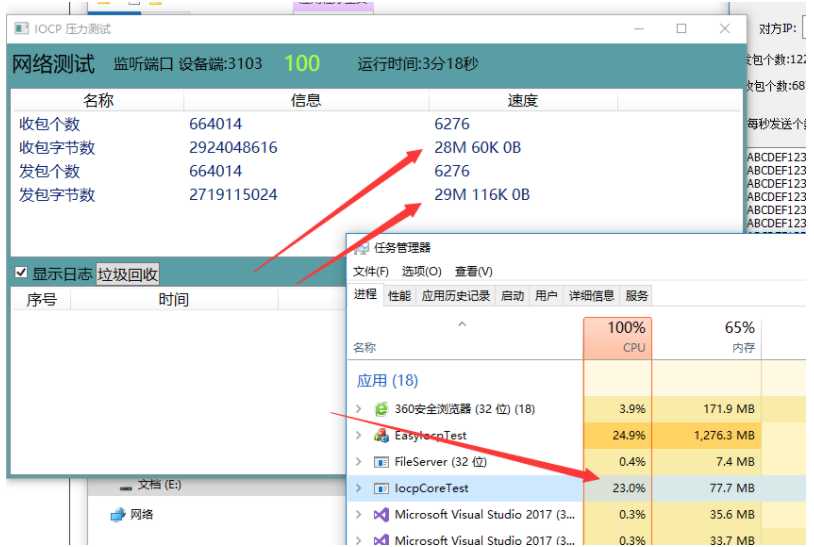Click the IOCP 压力测试 window title icon
This screenshot has height=547, width=814.
tap(21, 29)
